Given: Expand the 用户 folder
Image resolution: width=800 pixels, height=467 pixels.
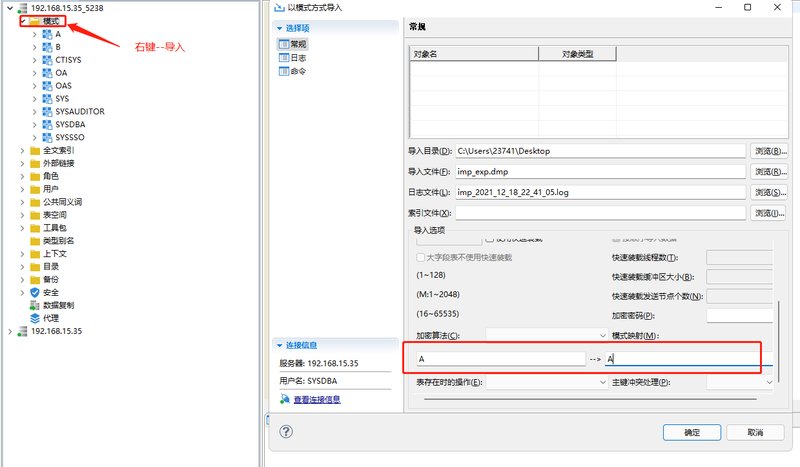Looking at the screenshot, I should 22,189.
